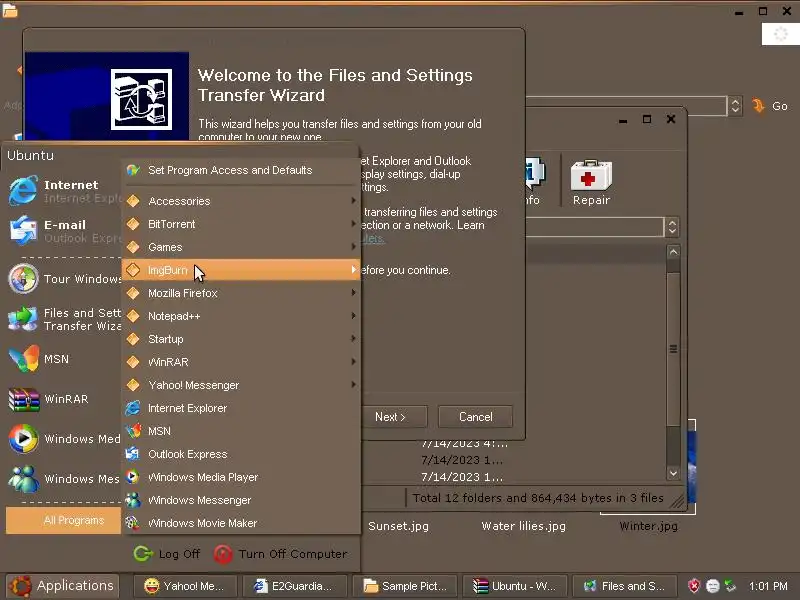The width and height of the screenshot is (800, 600).
Task: Expand the Startup program group
Action: (x=240, y=339)
